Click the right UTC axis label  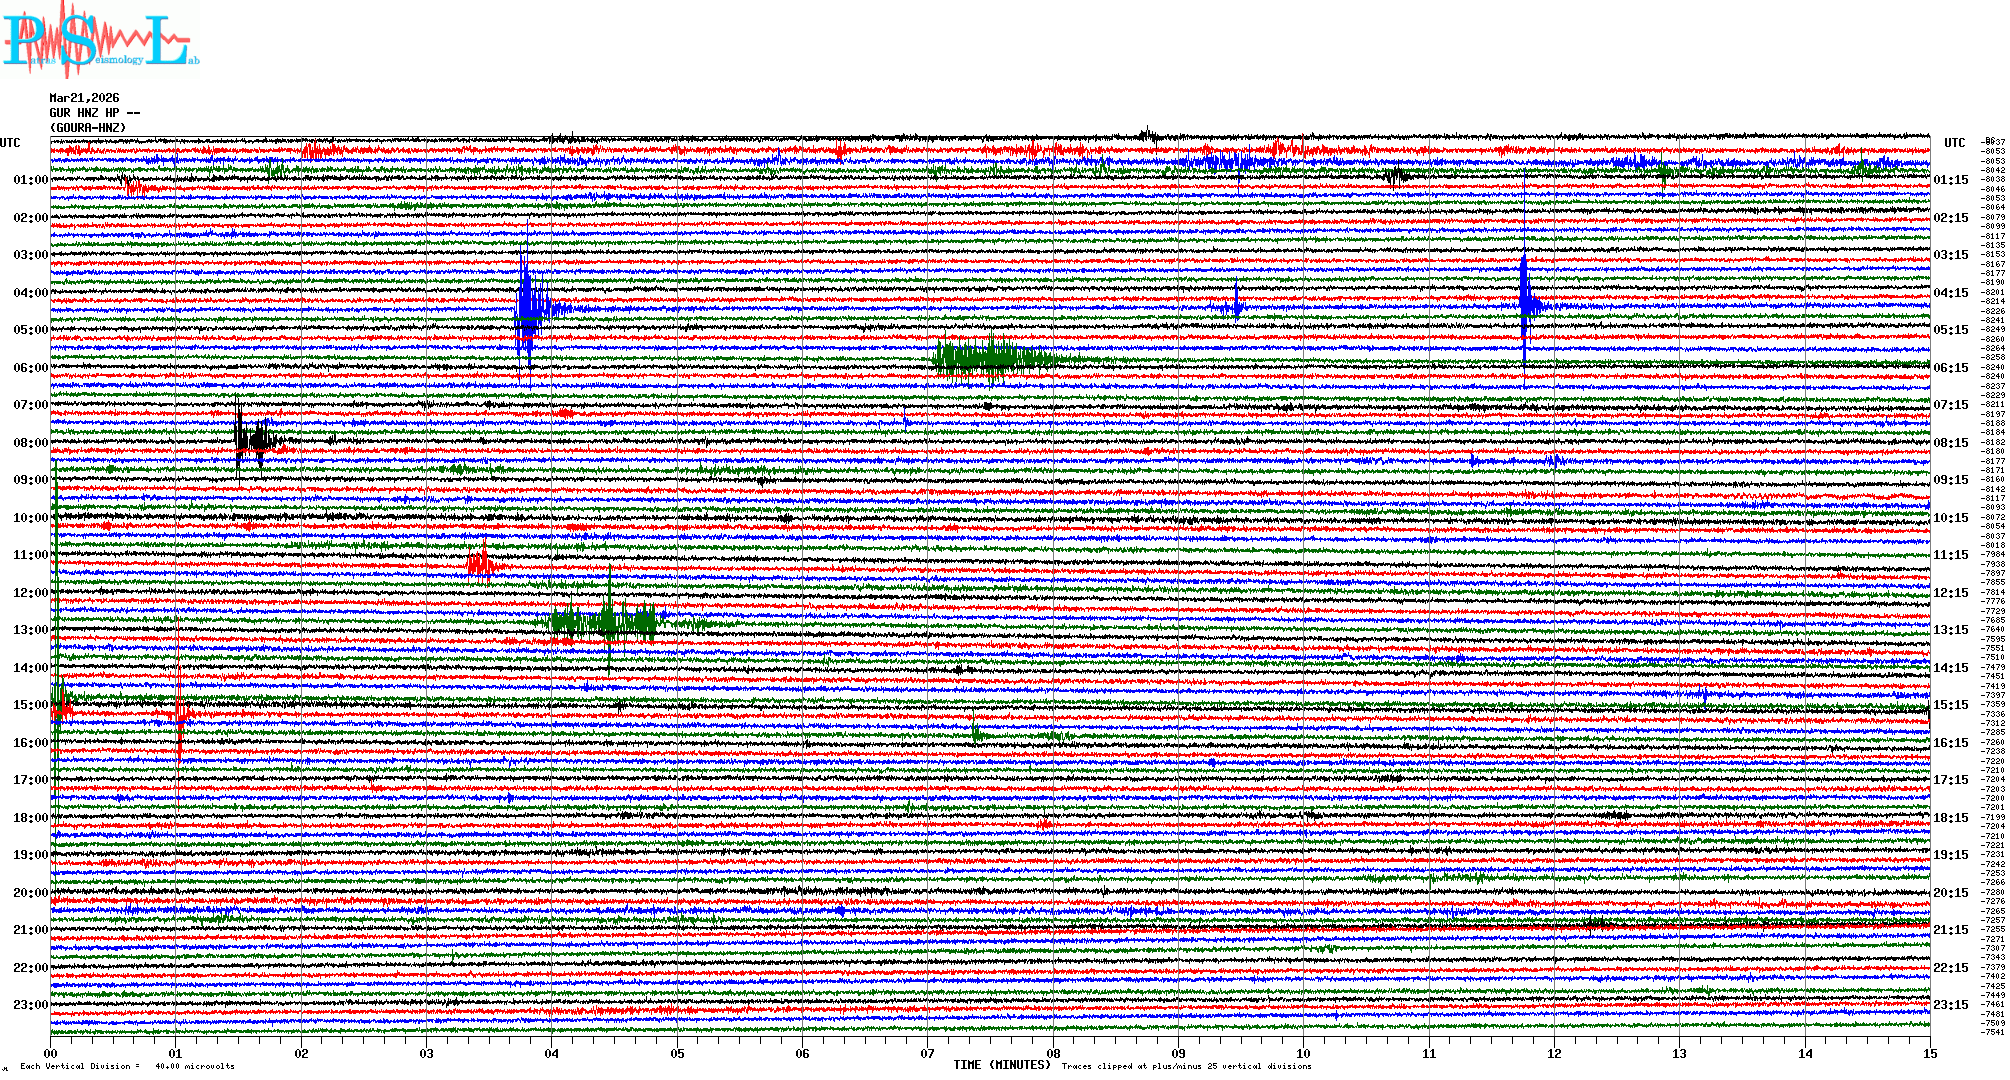tap(1954, 143)
